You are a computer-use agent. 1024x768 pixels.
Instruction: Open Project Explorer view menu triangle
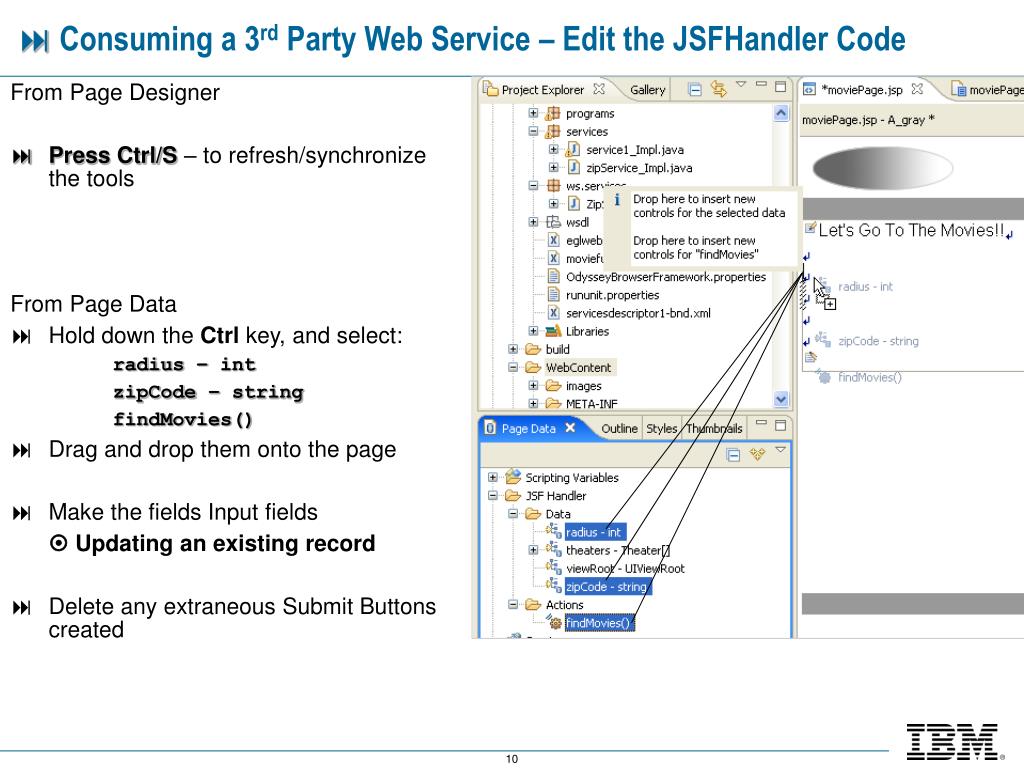pos(741,84)
